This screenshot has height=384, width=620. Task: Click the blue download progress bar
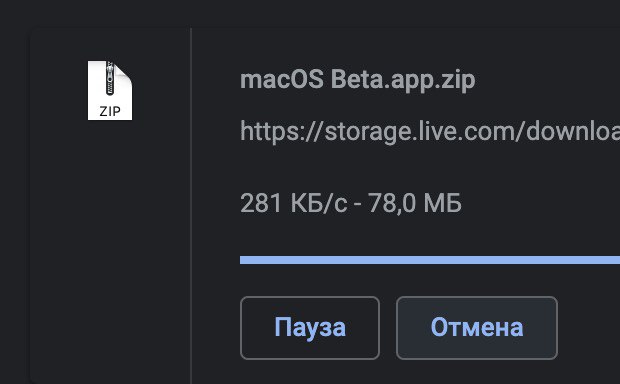pyautogui.click(x=430, y=260)
